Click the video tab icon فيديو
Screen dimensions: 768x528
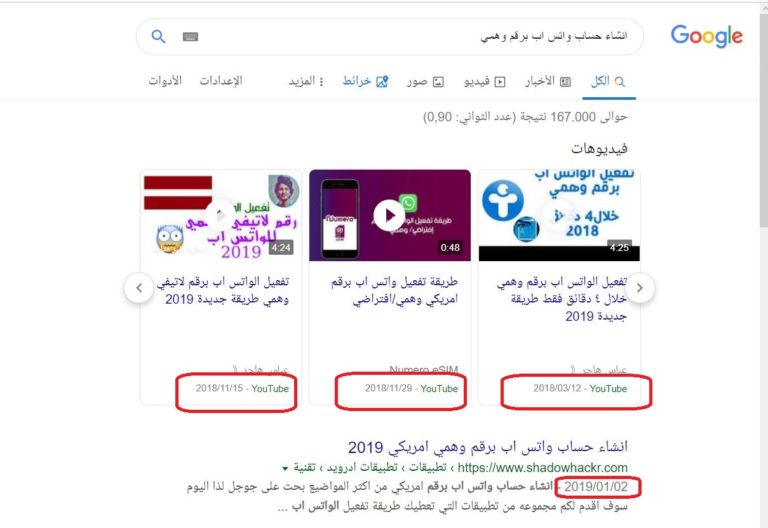[500, 82]
